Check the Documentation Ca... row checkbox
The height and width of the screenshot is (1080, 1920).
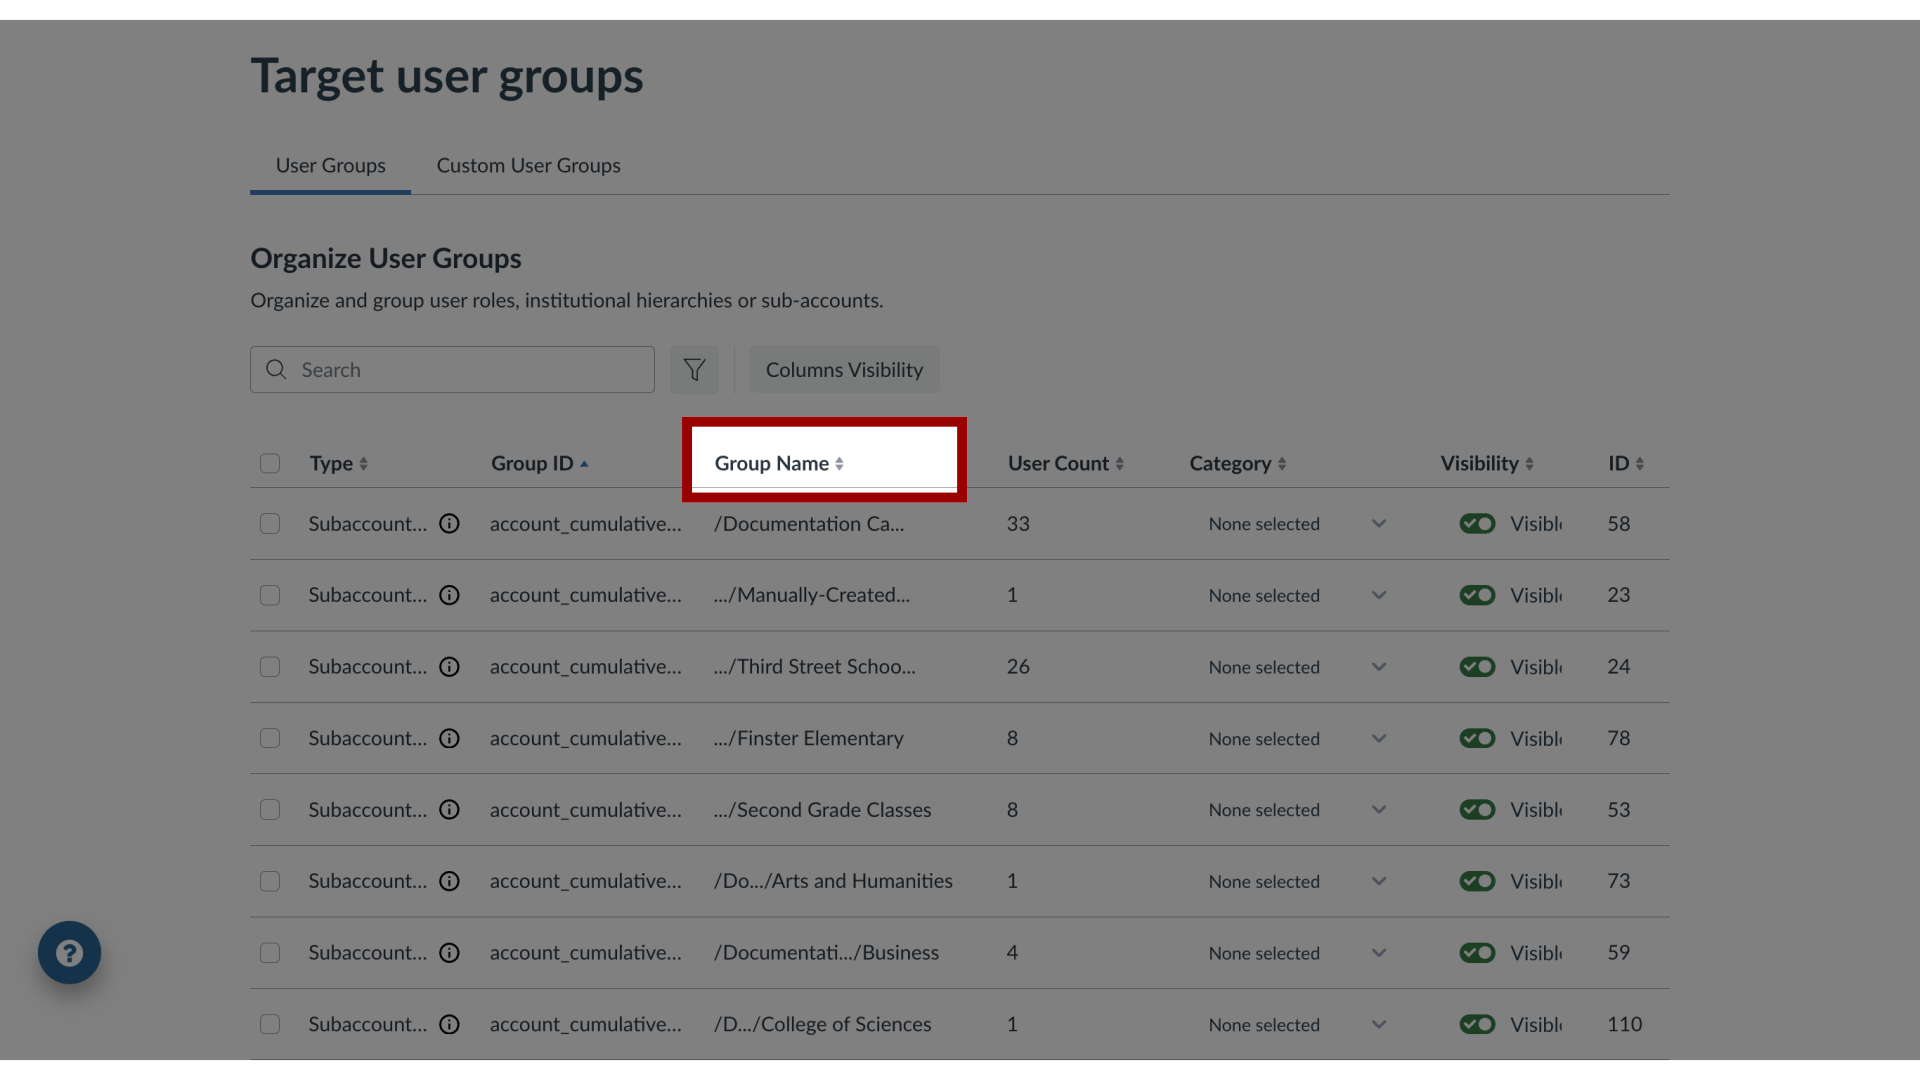point(270,524)
